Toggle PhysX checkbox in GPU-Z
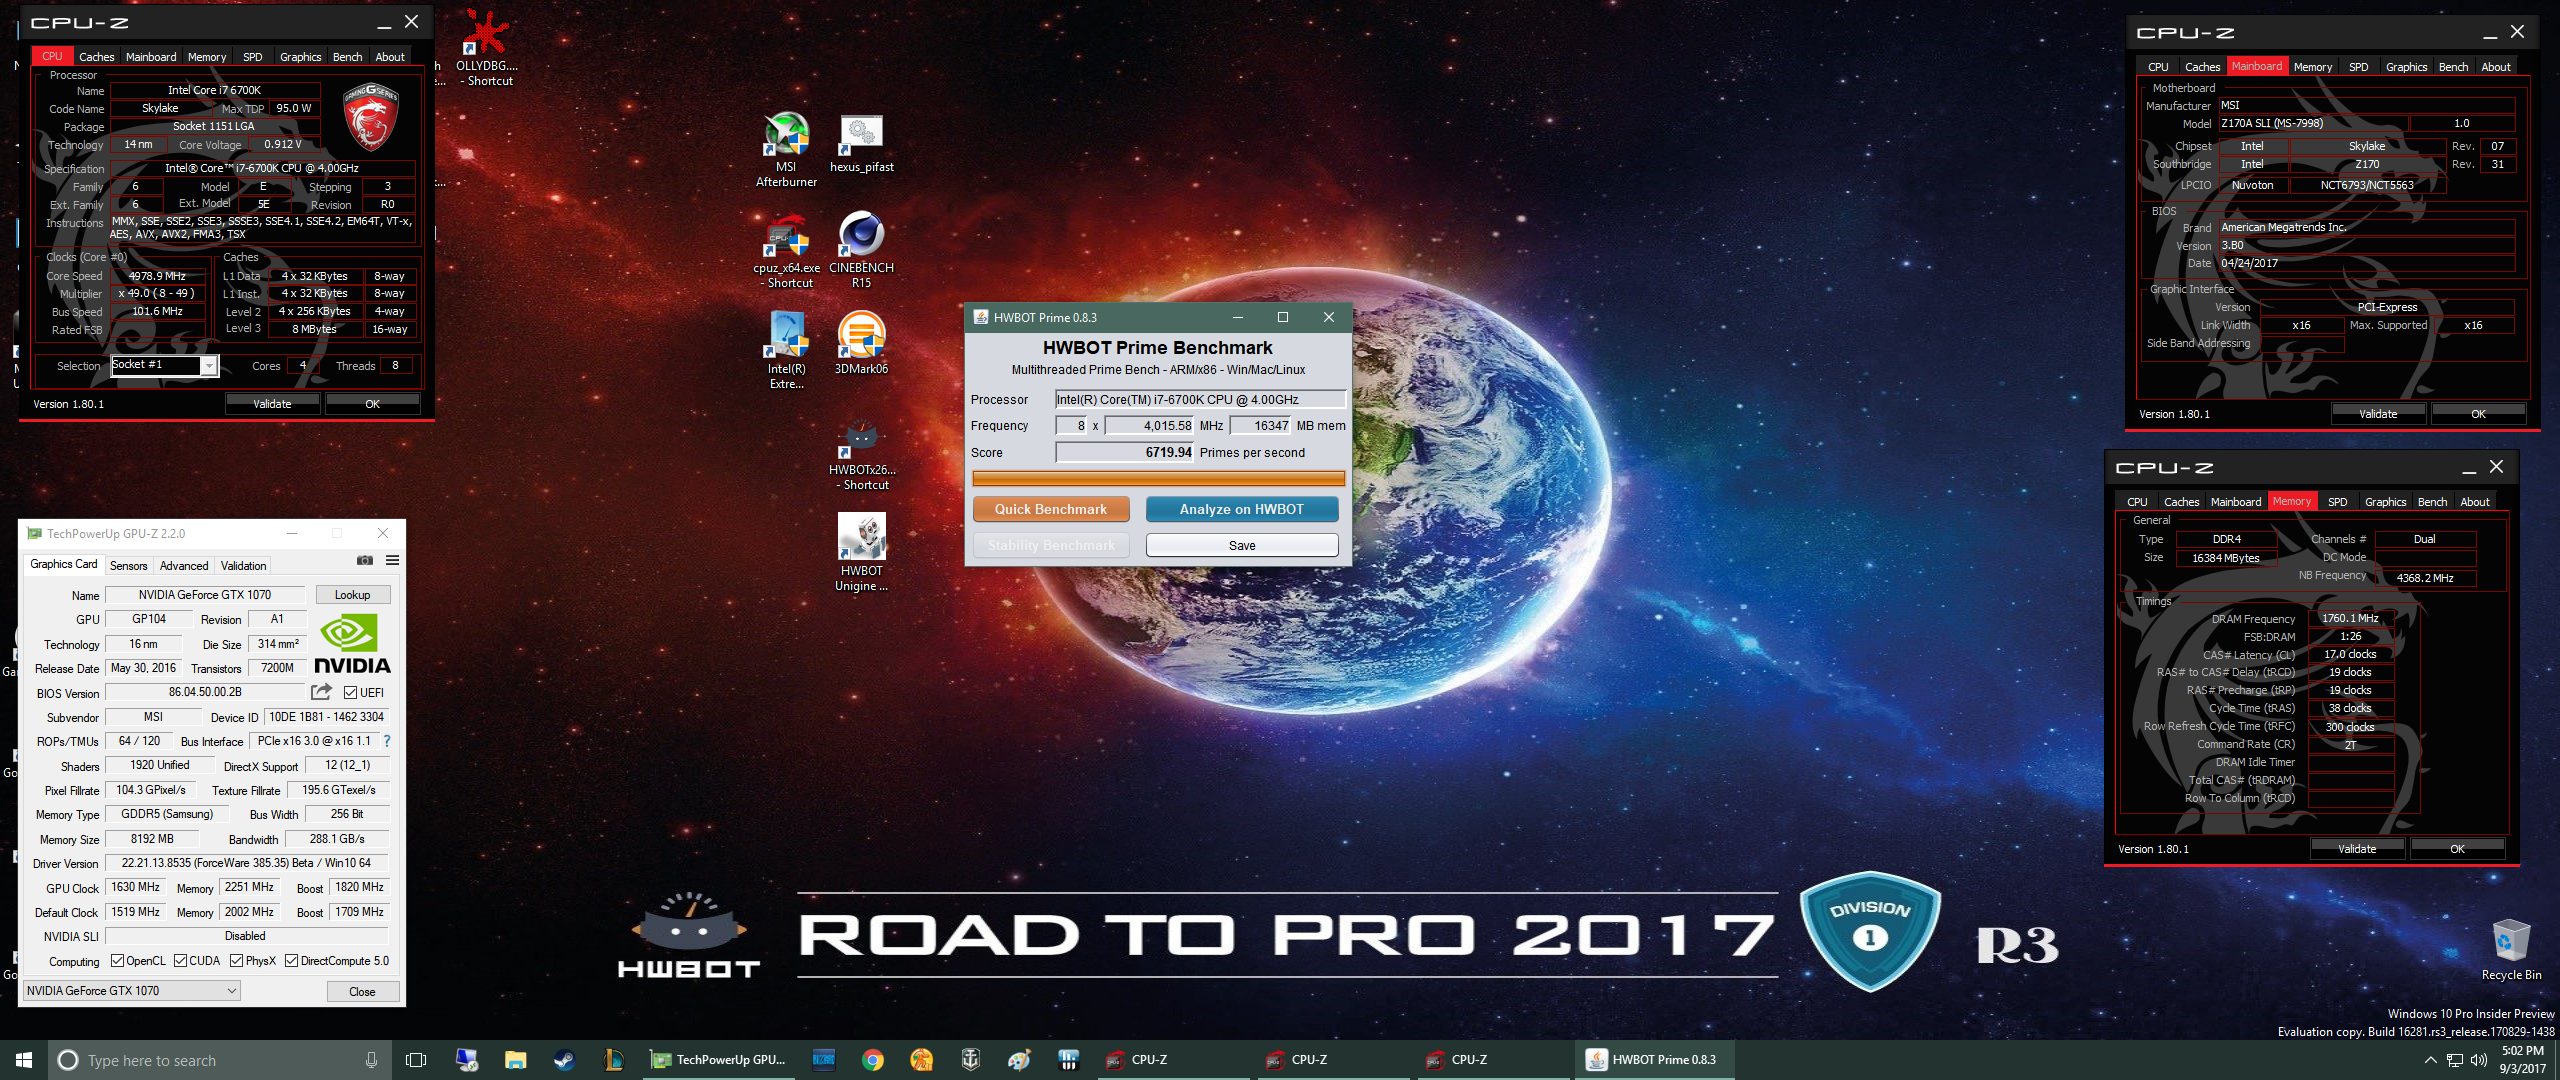2560x1080 pixels. click(x=236, y=961)
